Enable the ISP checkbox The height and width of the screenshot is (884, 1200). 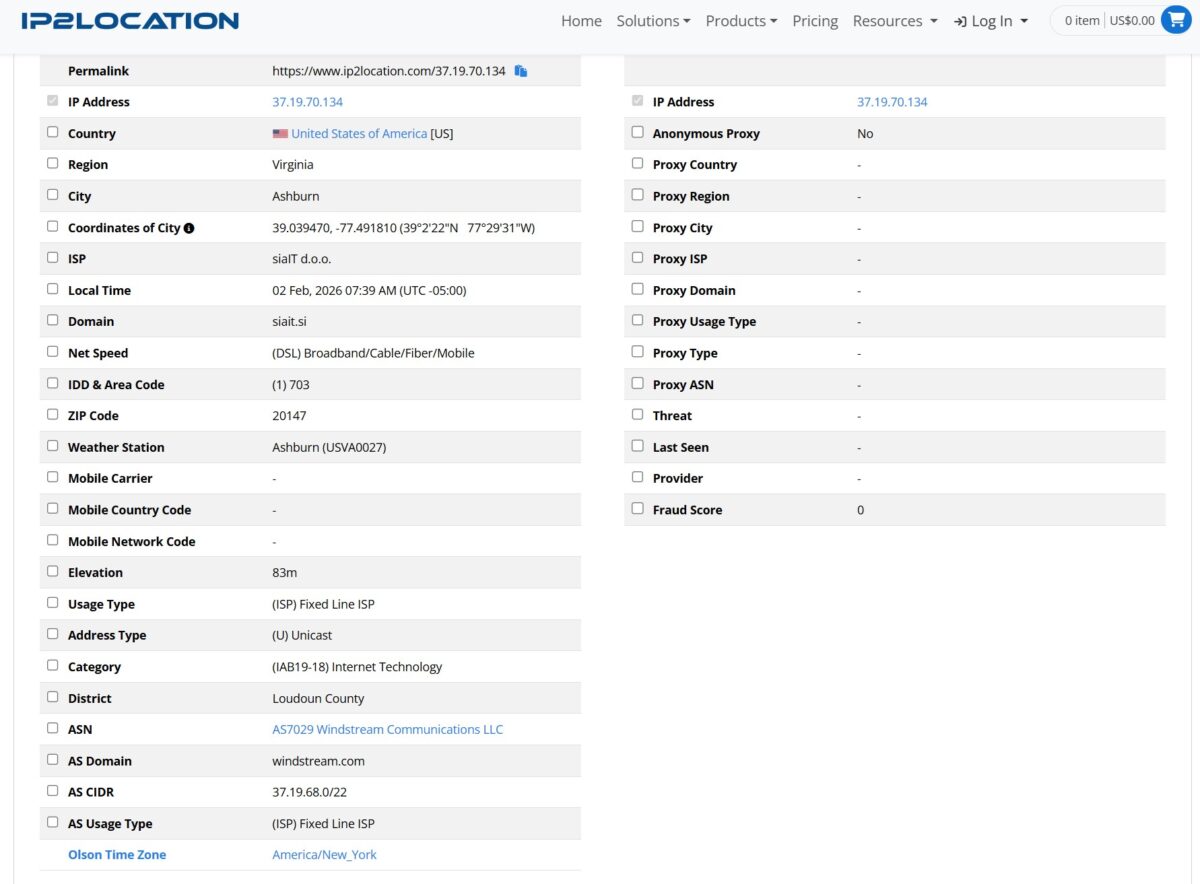tap(52, 257)
